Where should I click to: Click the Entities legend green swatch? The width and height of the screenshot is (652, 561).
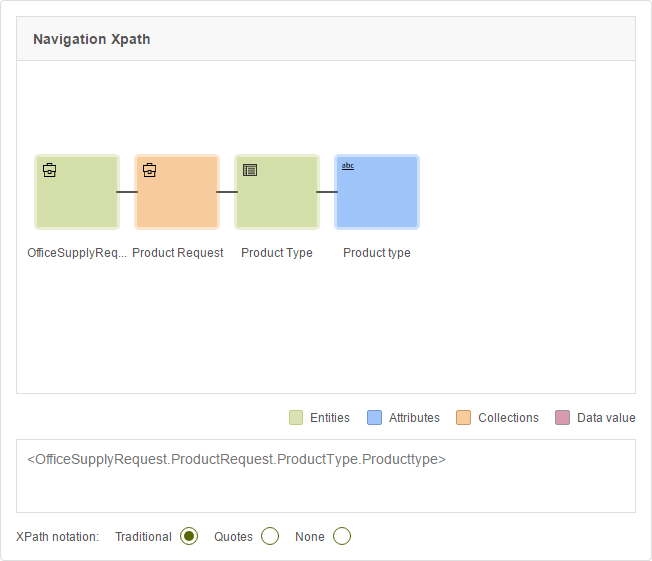[296, 418]
